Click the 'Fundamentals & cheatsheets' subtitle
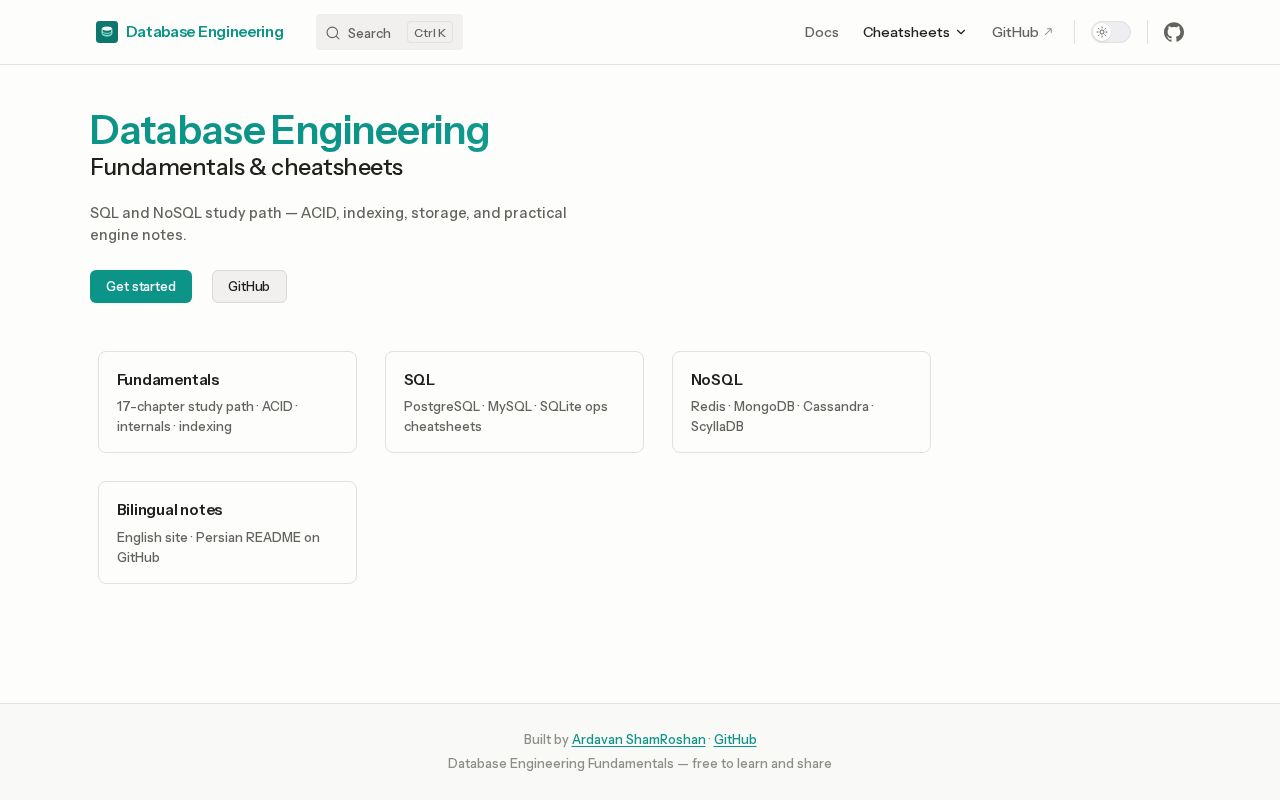 tap(246, 167)
